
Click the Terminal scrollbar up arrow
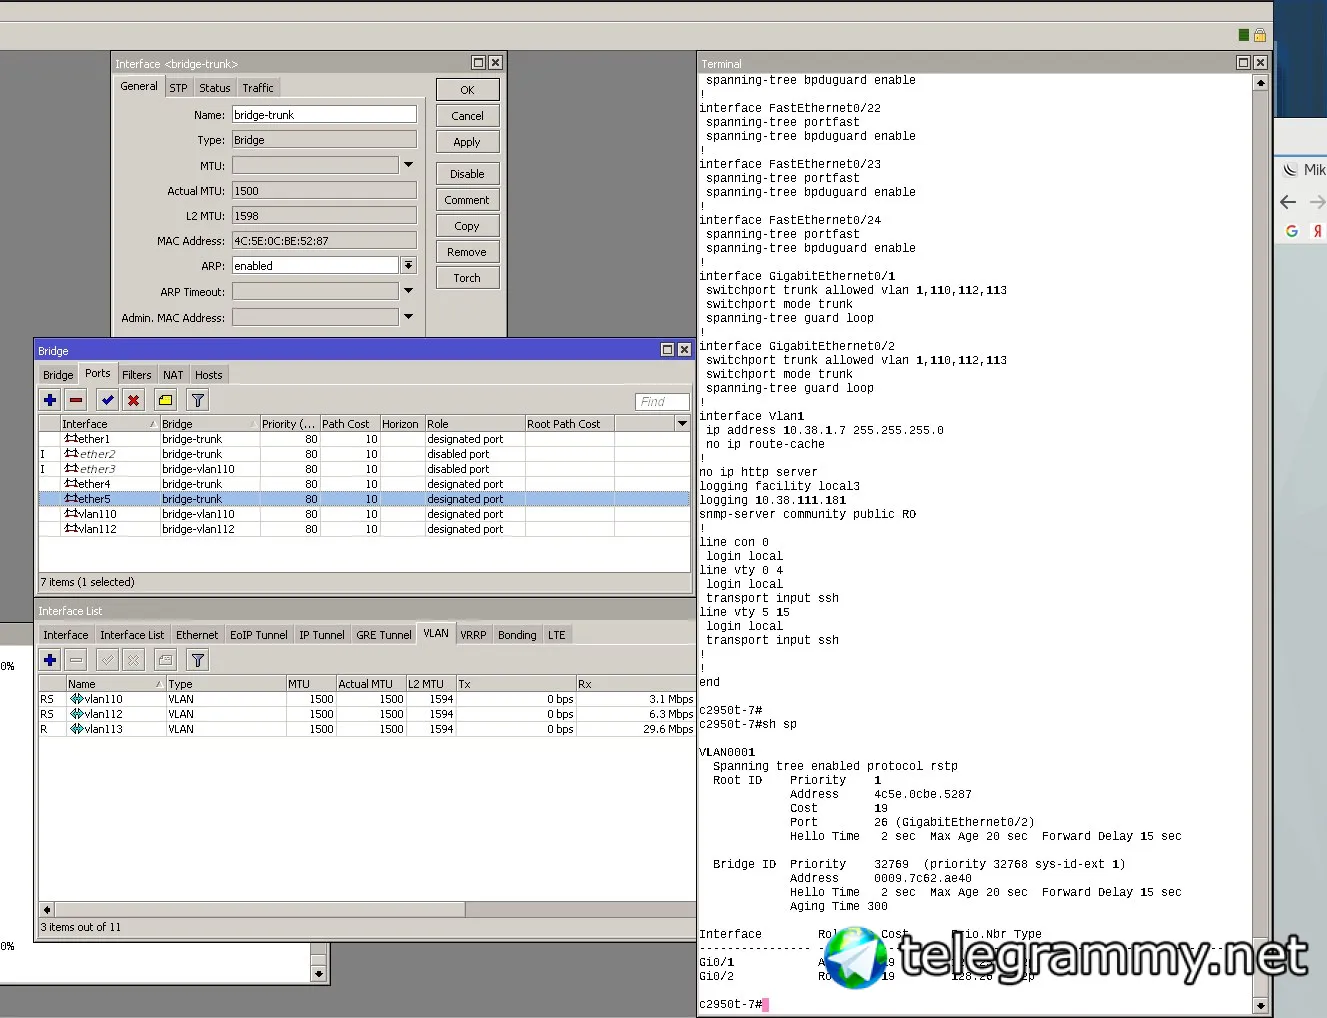[1260, 83]
